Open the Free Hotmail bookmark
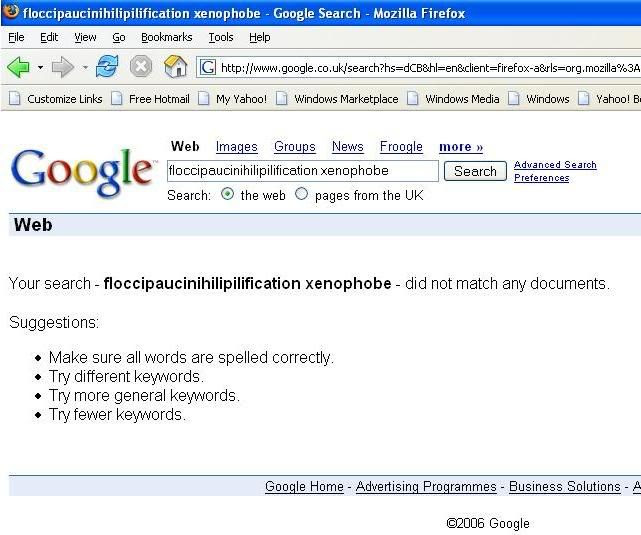 point(150,99)
